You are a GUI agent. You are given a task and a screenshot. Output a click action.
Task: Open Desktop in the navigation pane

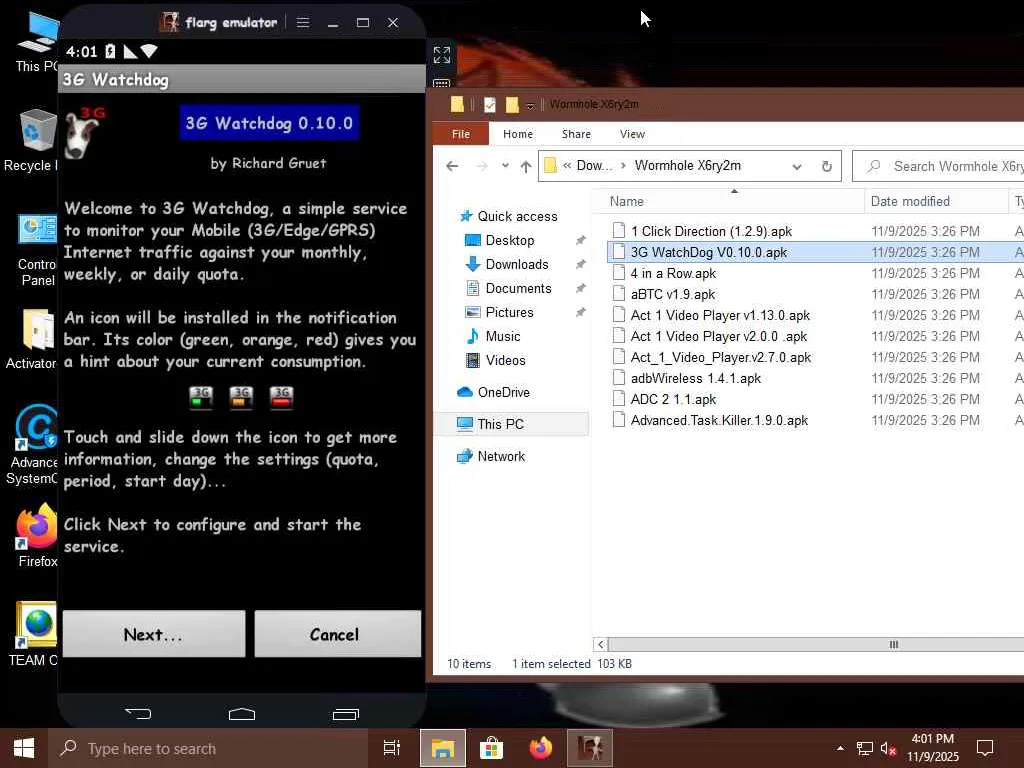pos(509,240)
